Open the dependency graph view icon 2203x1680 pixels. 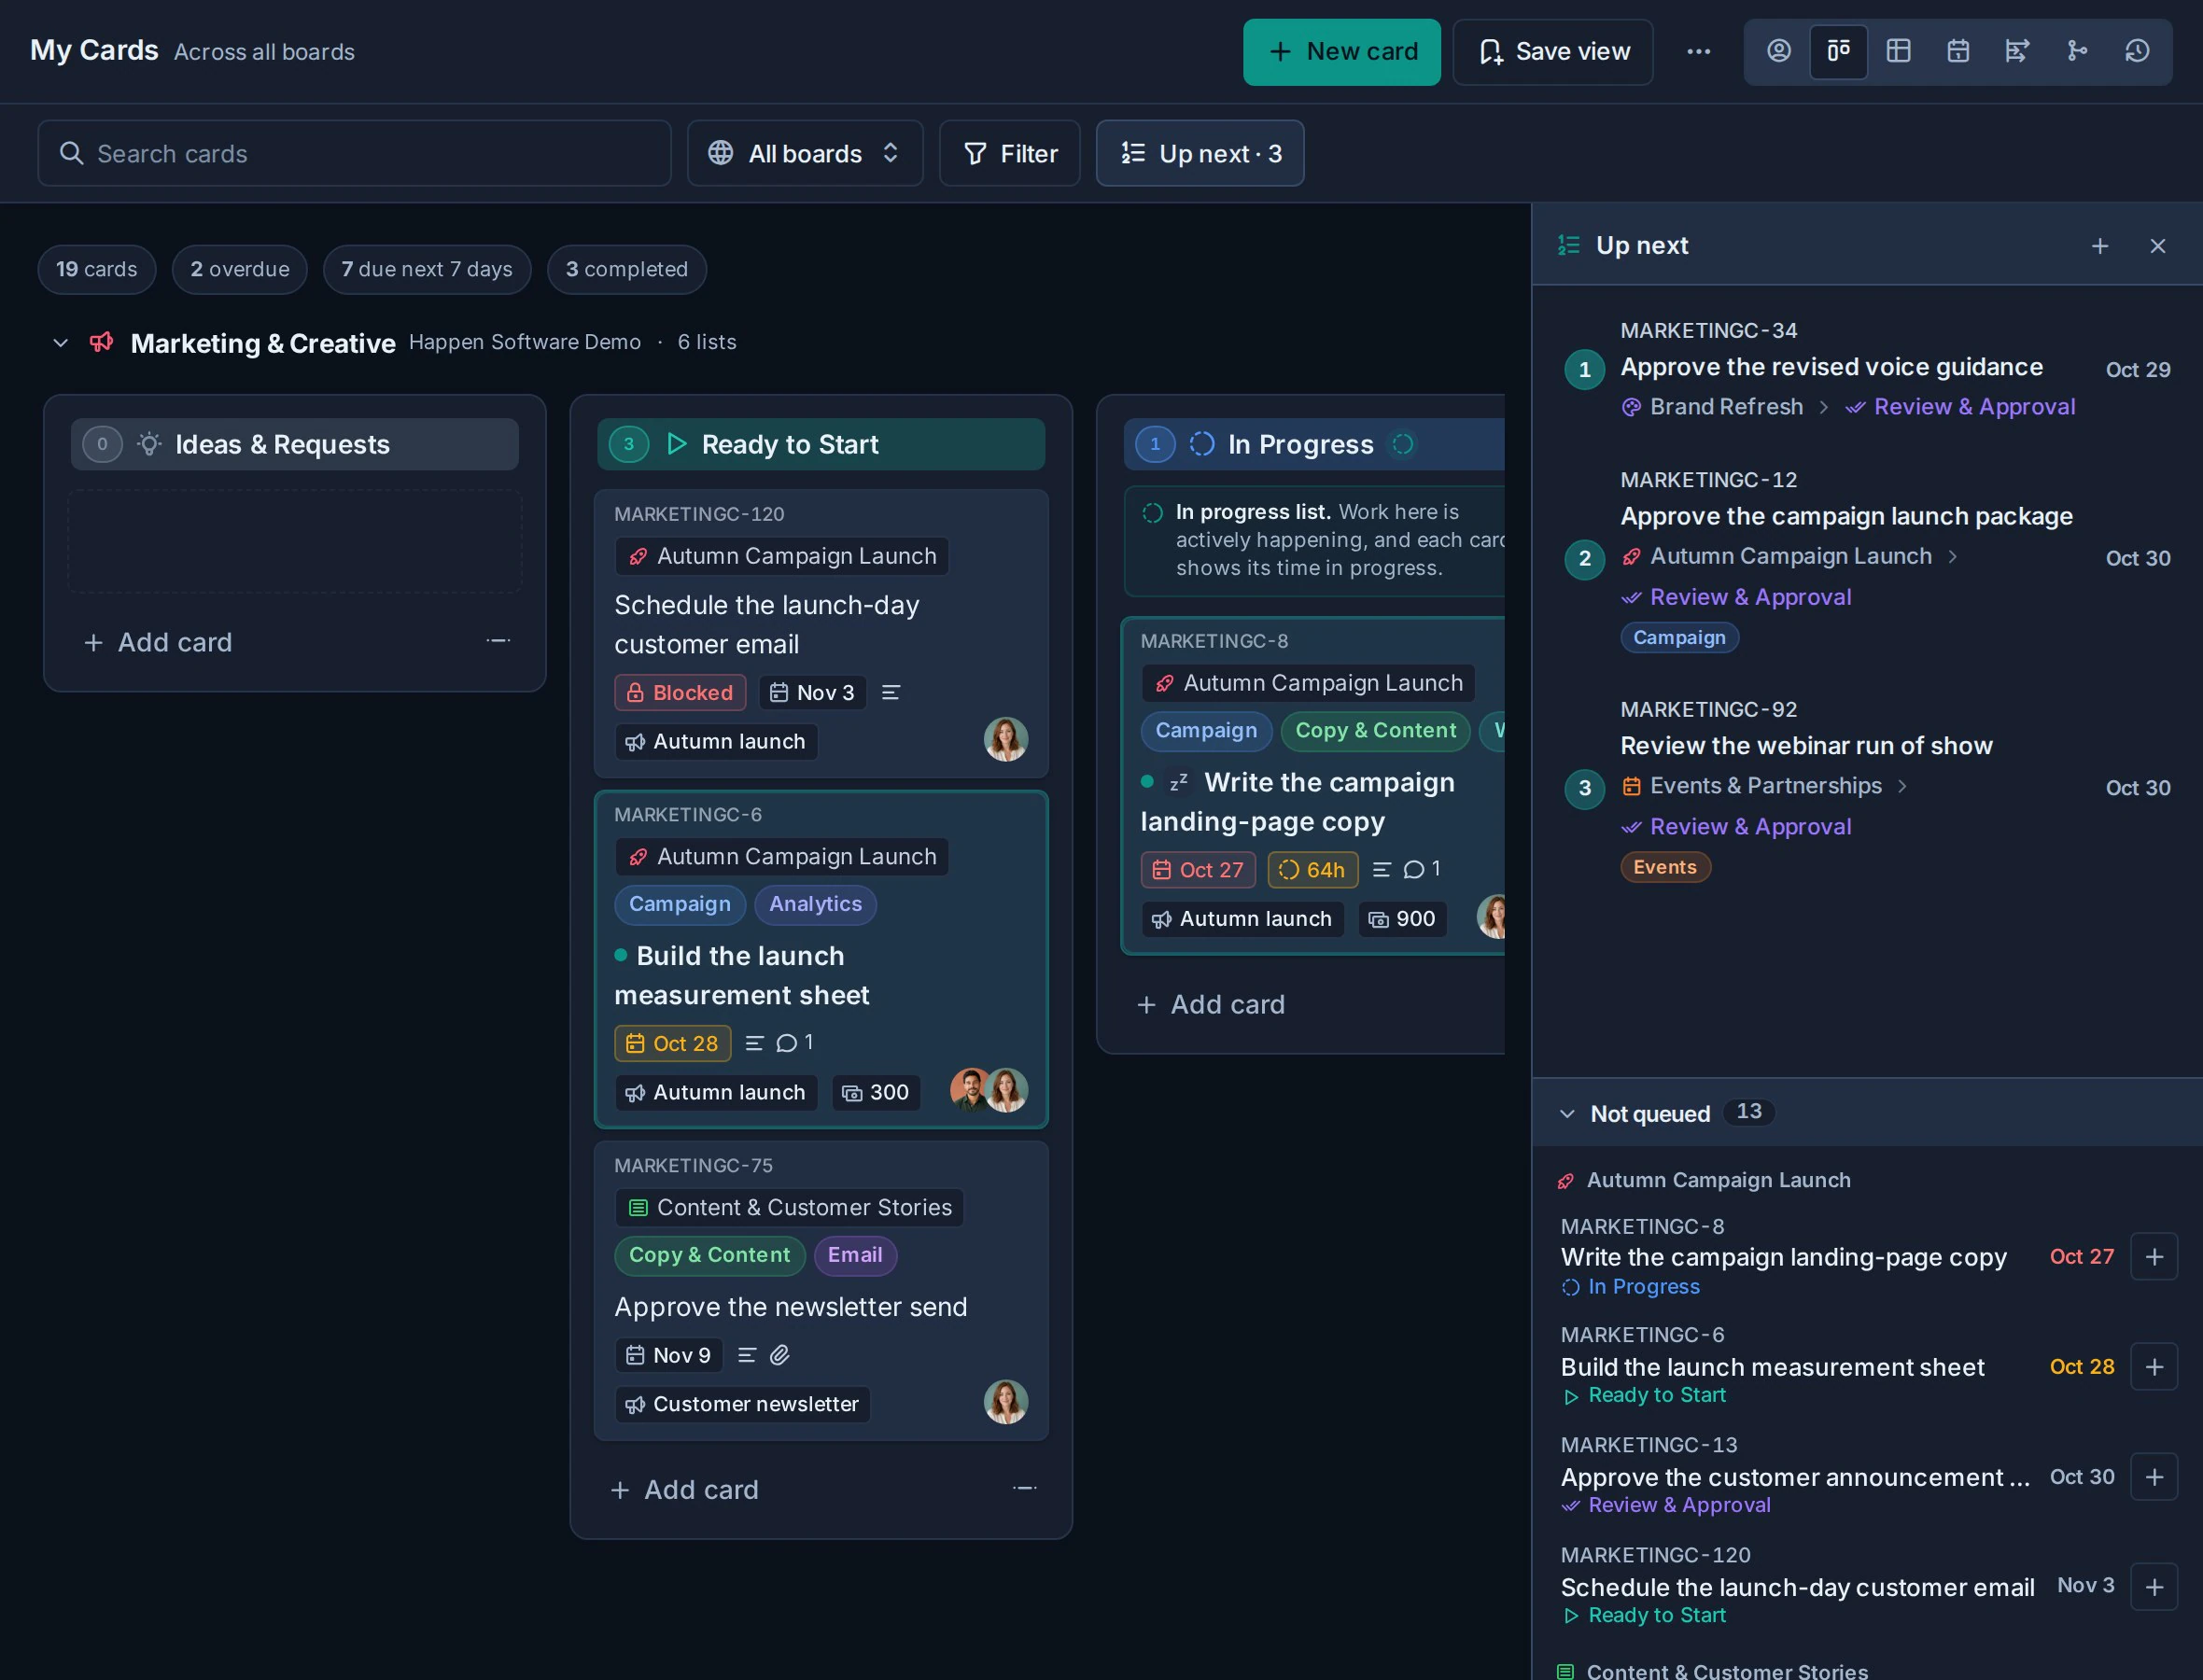click(2077, 51)
